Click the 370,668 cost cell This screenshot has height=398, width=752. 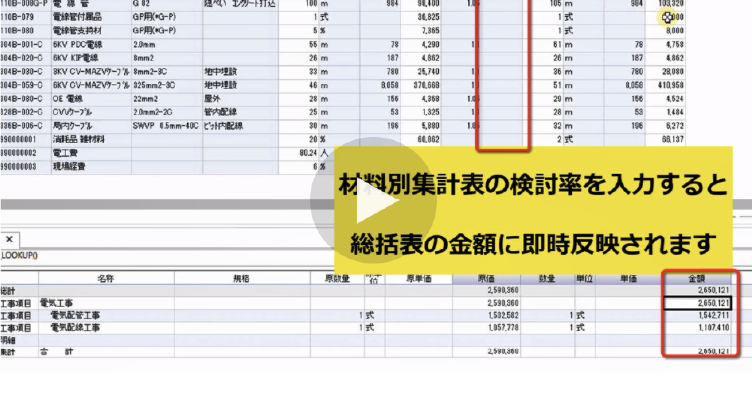click(x=421, y=85)
